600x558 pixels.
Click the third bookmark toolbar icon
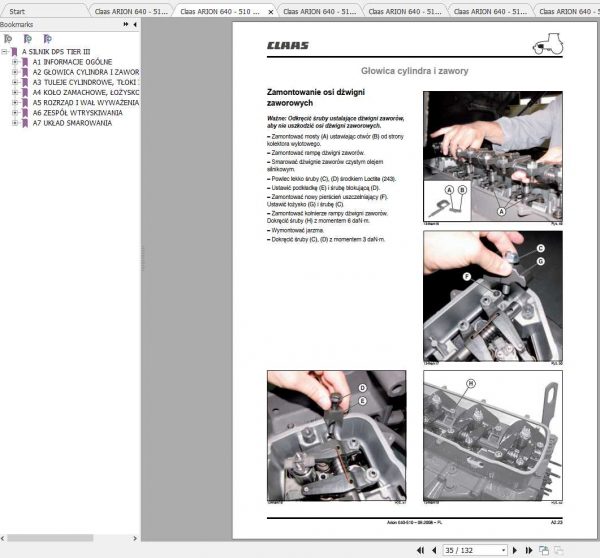click(x=47, y=39)
